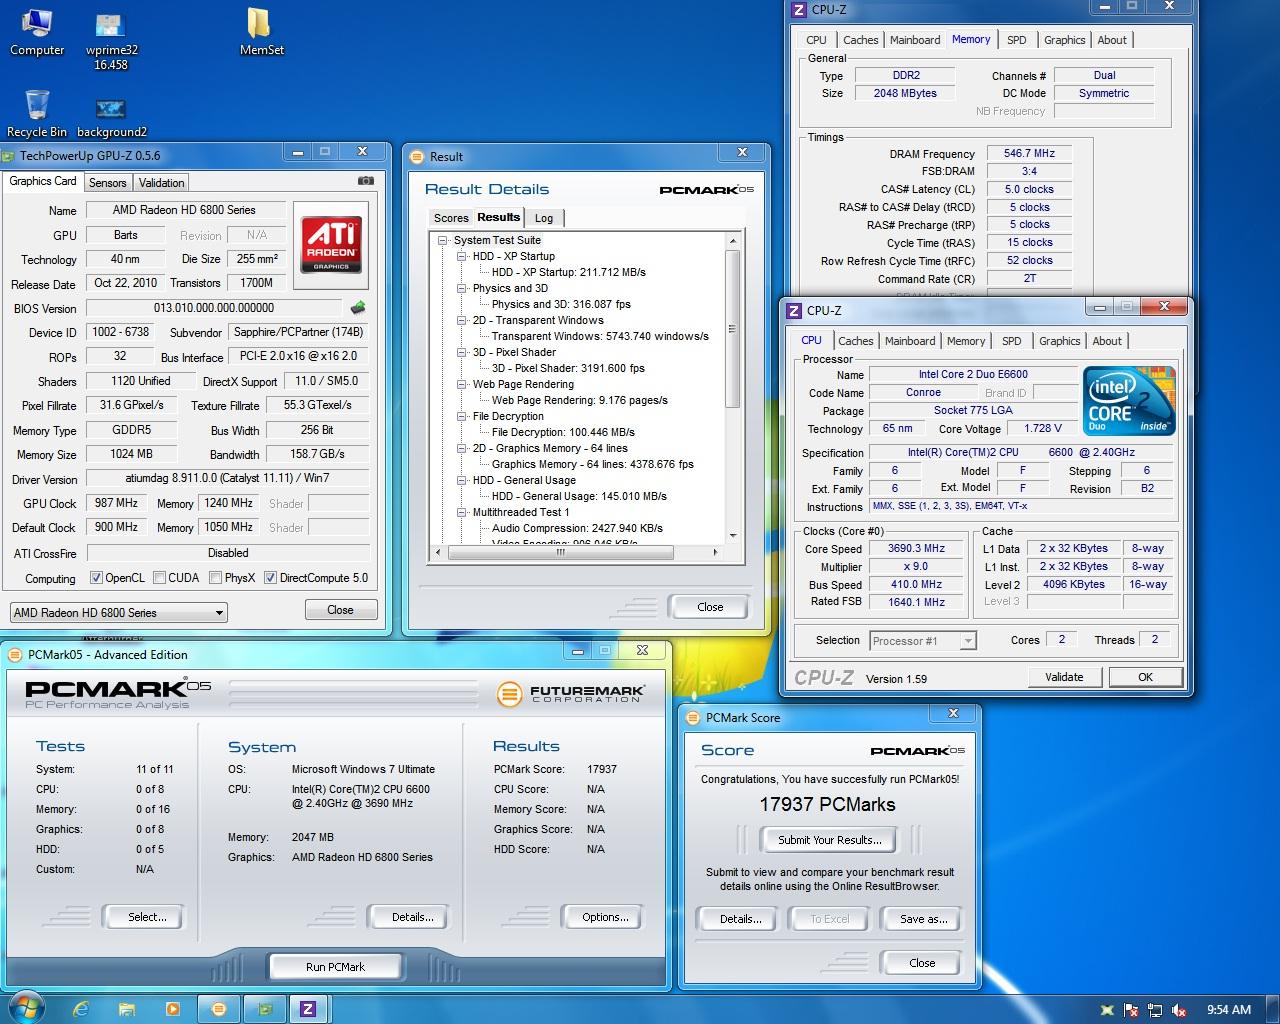1280x1024 pixels.
Task: Click the network tray icon
Action: pyautogui.click(x=1155, y=1010)
